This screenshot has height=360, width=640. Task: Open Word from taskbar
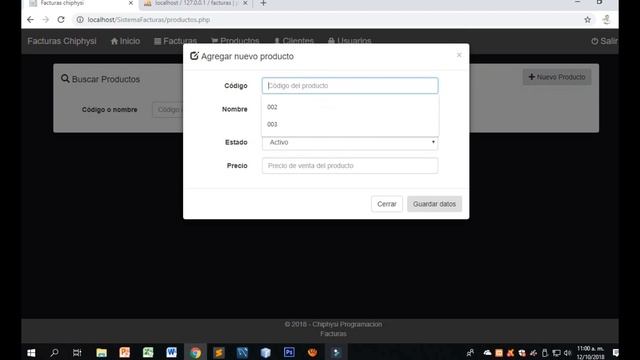171,353
